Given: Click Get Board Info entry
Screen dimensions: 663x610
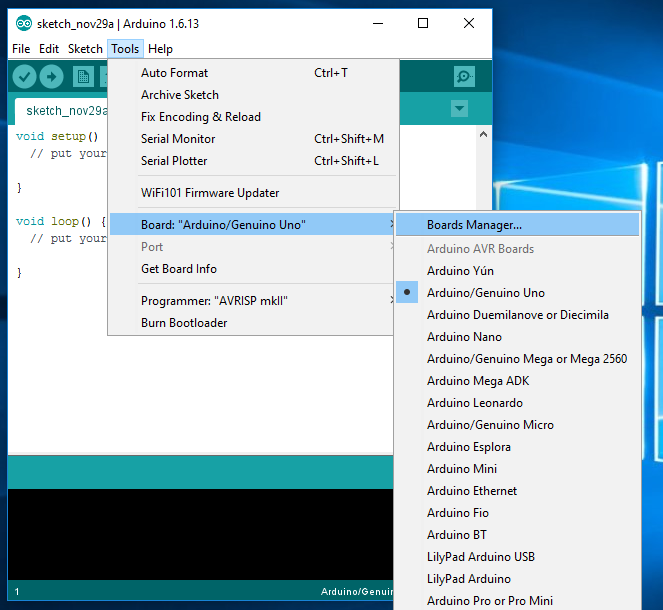Looking at the screenshot, I should point(252,269).
